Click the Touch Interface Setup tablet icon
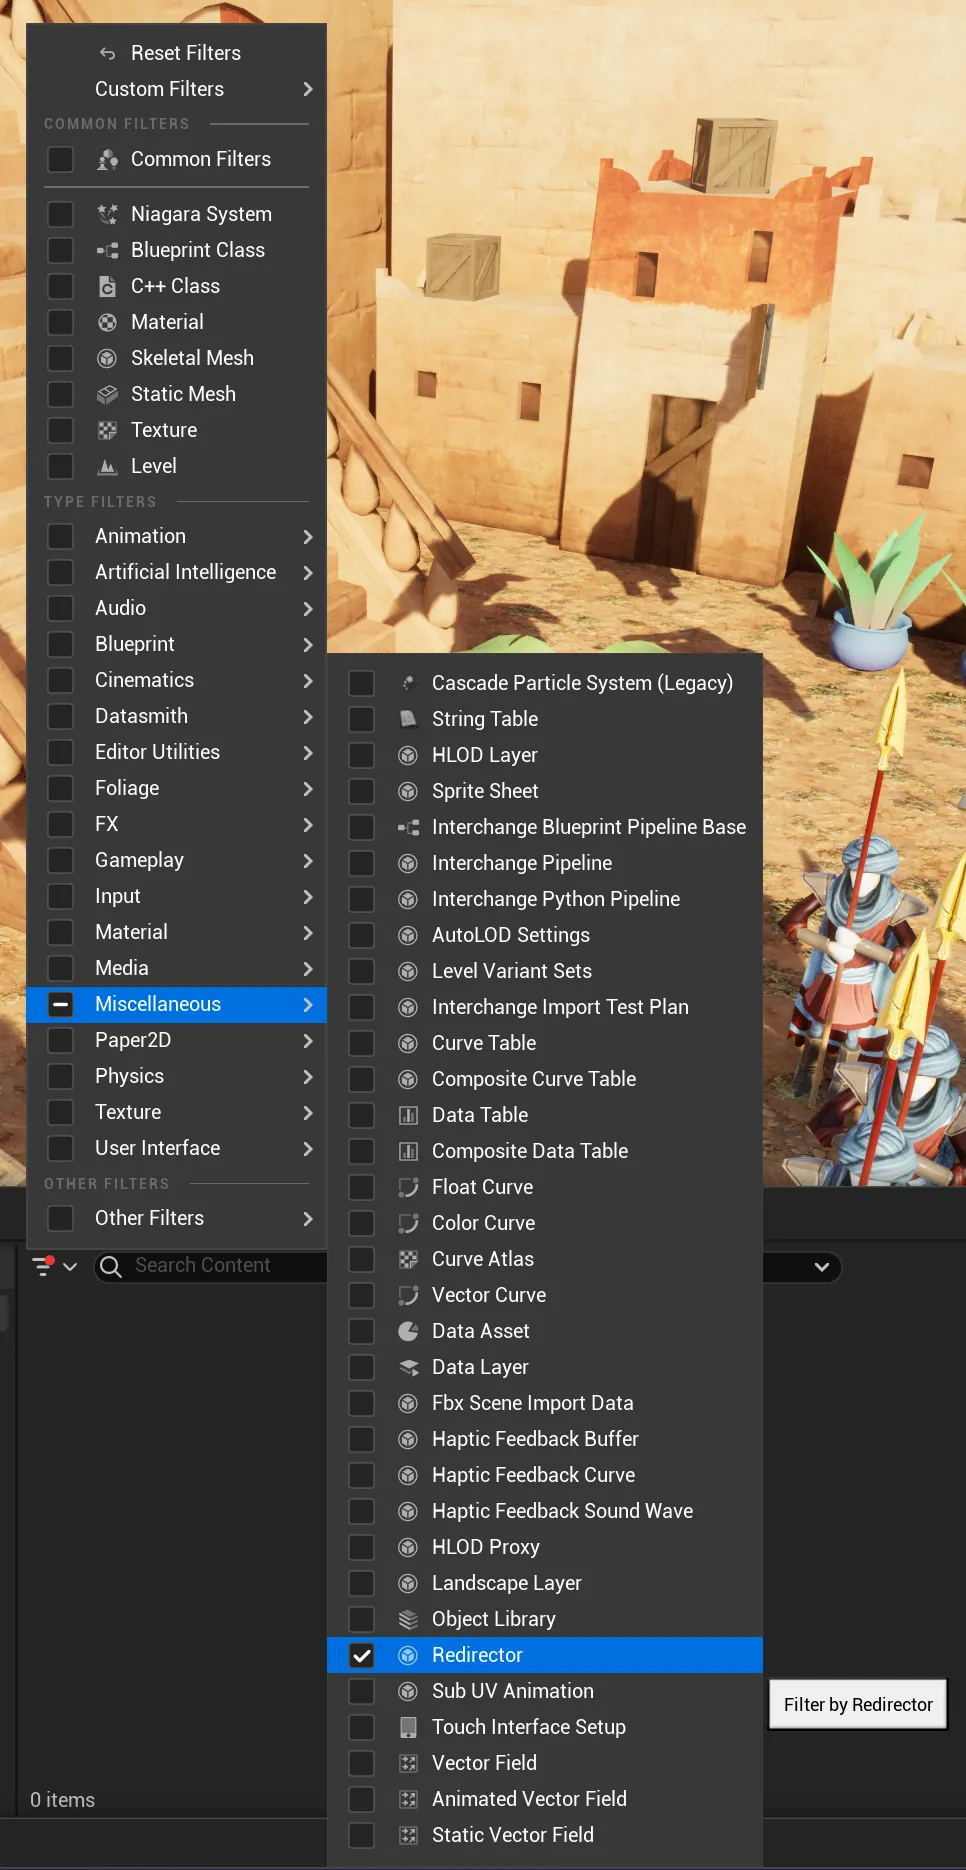 [408, 1727]
